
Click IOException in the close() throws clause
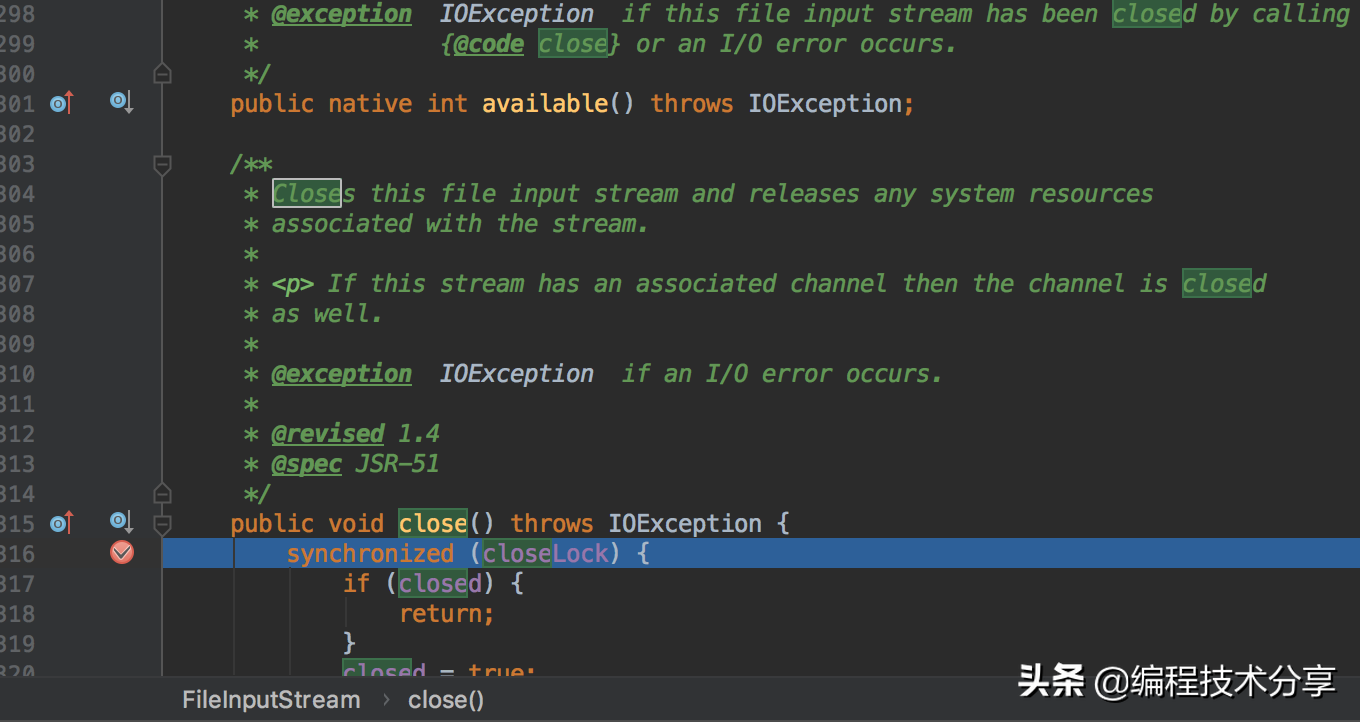(685, 524)
